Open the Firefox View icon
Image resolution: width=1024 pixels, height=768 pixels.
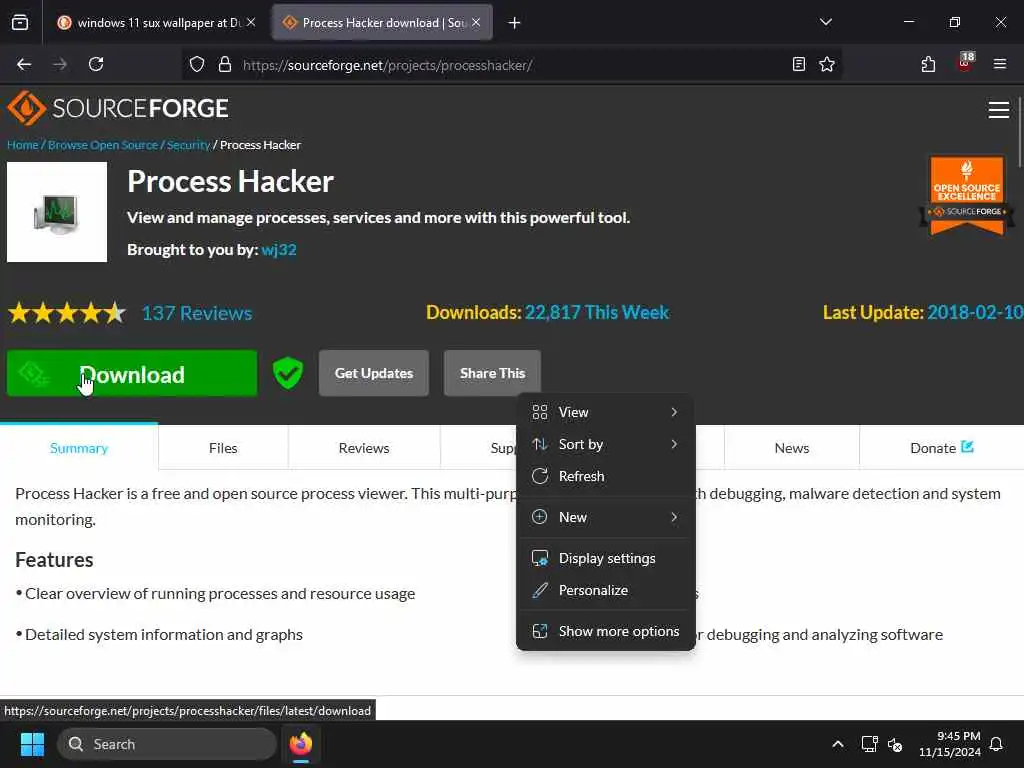(x=20, y=23)
